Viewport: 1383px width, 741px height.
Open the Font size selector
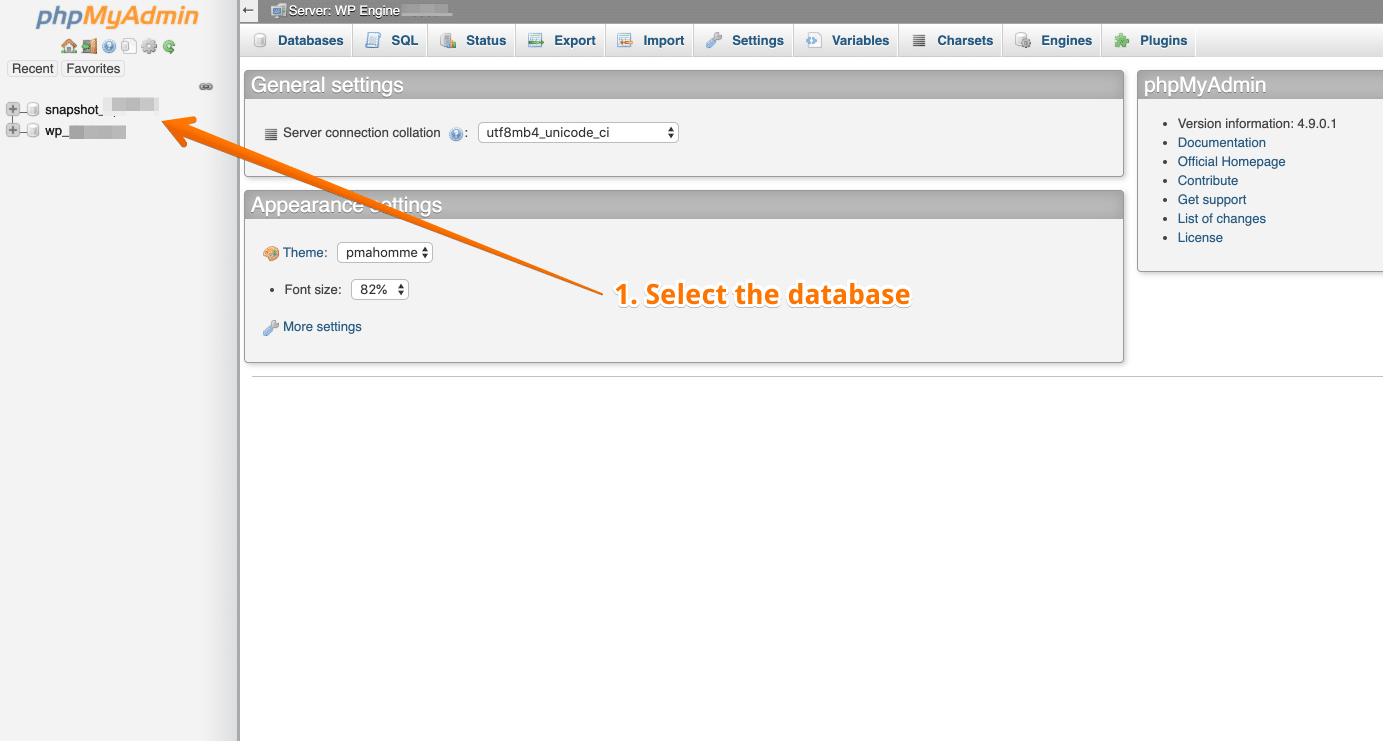tap(379, 289)
